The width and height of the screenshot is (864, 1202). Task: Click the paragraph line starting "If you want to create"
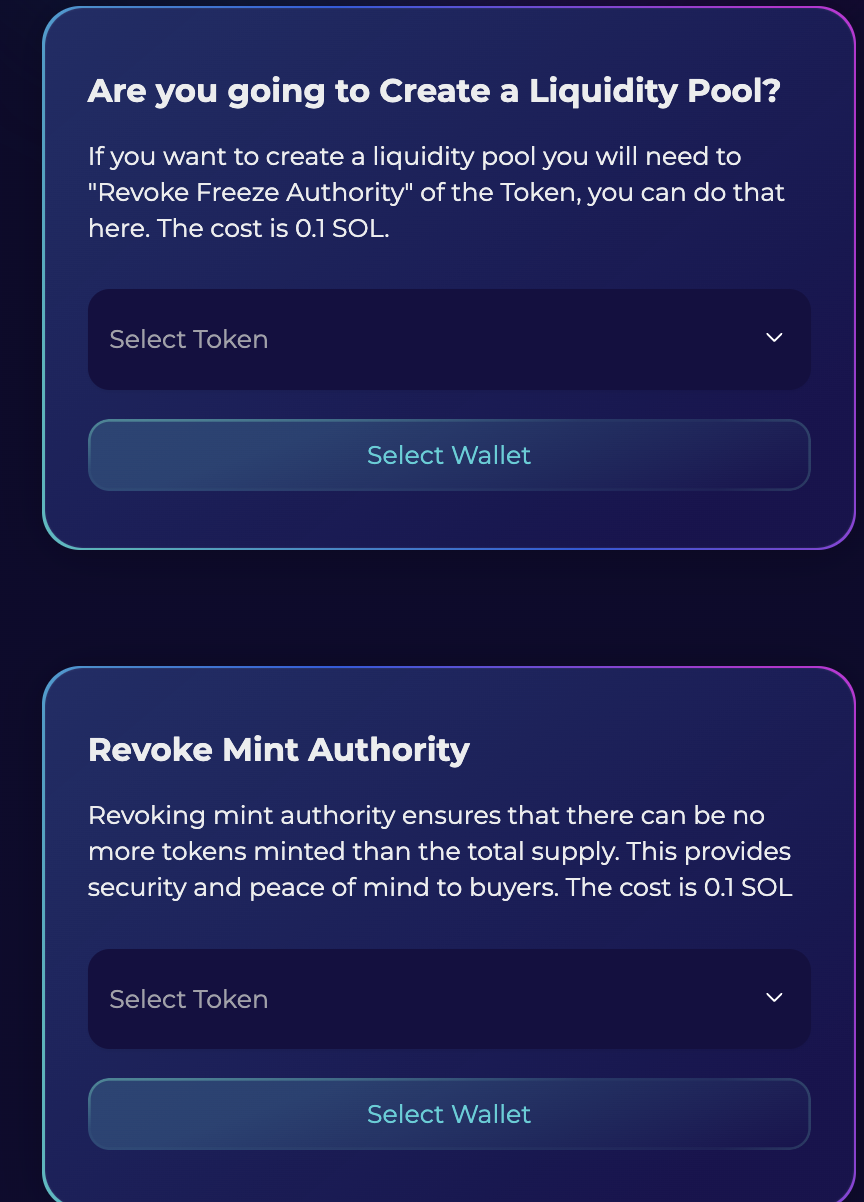(414, 157)
